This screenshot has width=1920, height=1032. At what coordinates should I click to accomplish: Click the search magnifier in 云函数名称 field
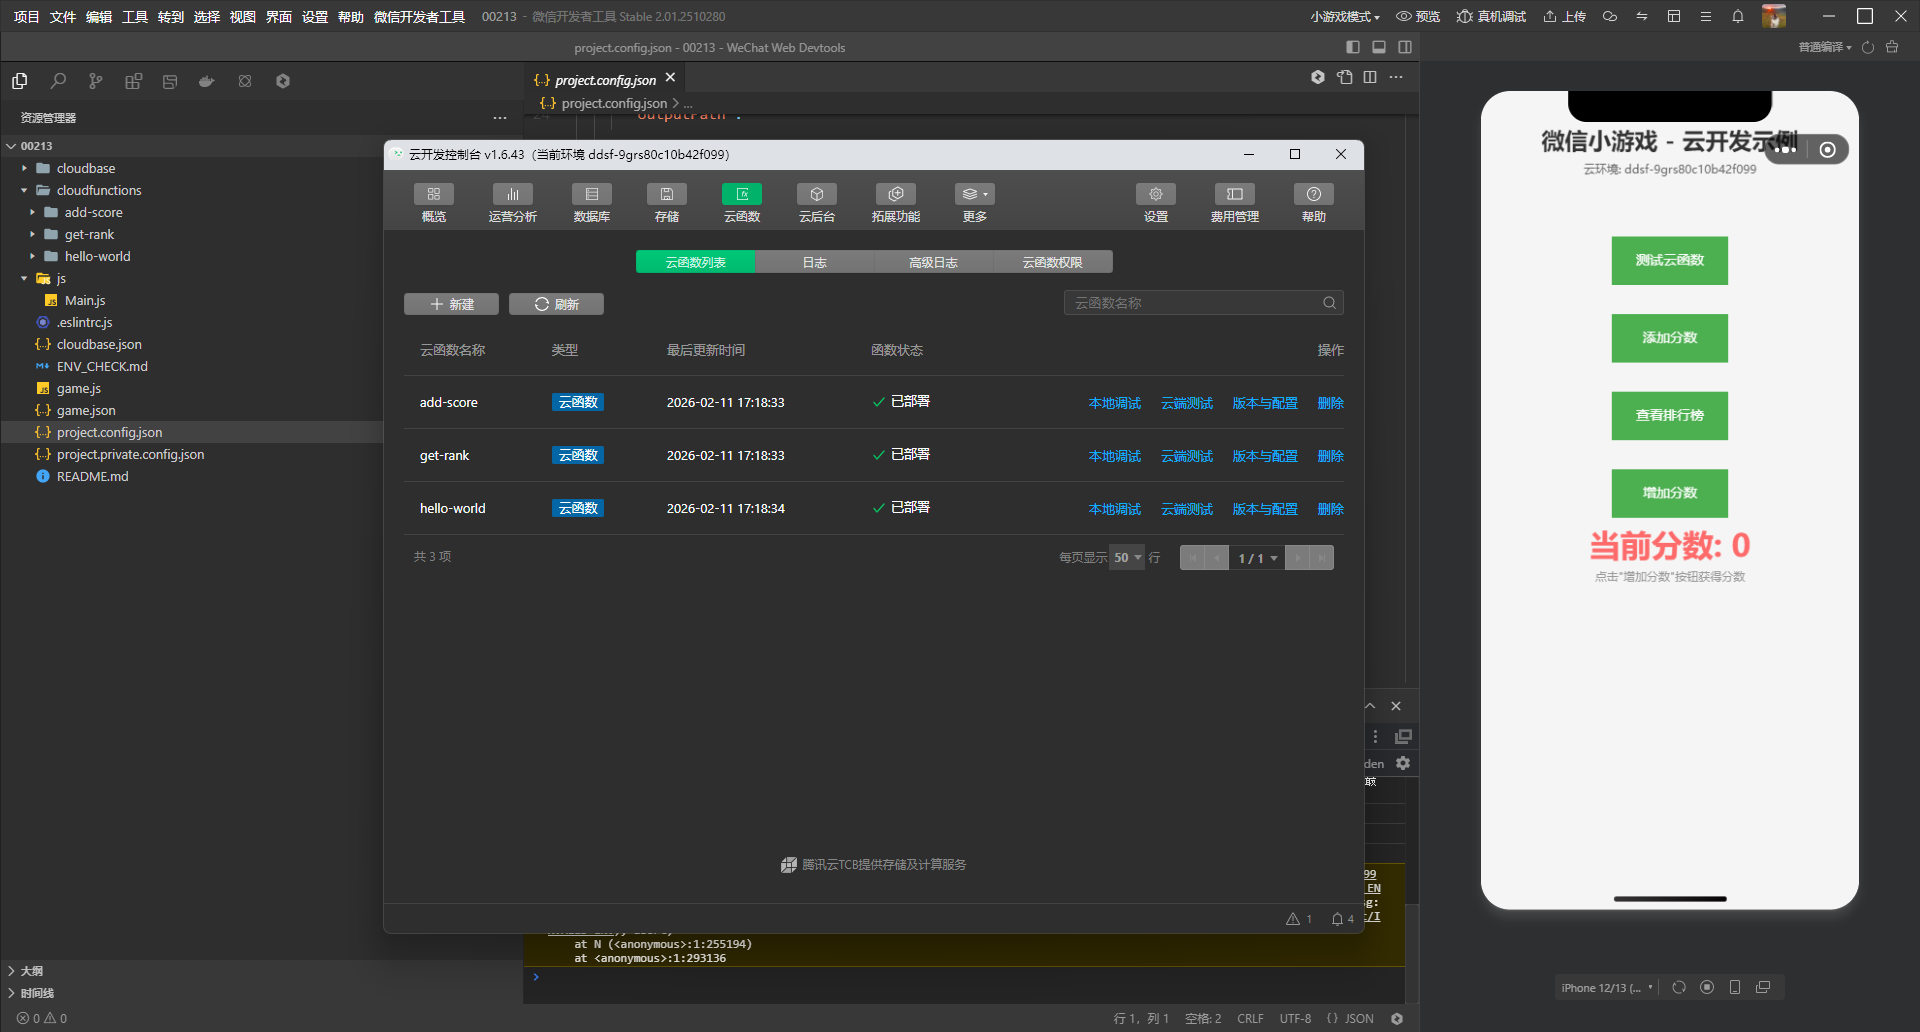(x=1329, y=303)
